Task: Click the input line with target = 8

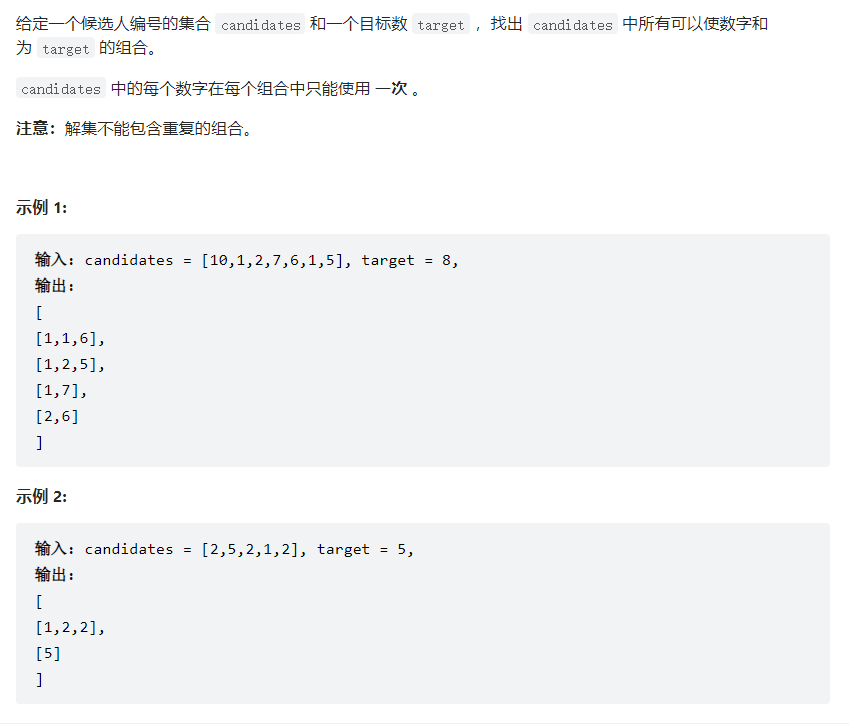Action: point(246,260)
